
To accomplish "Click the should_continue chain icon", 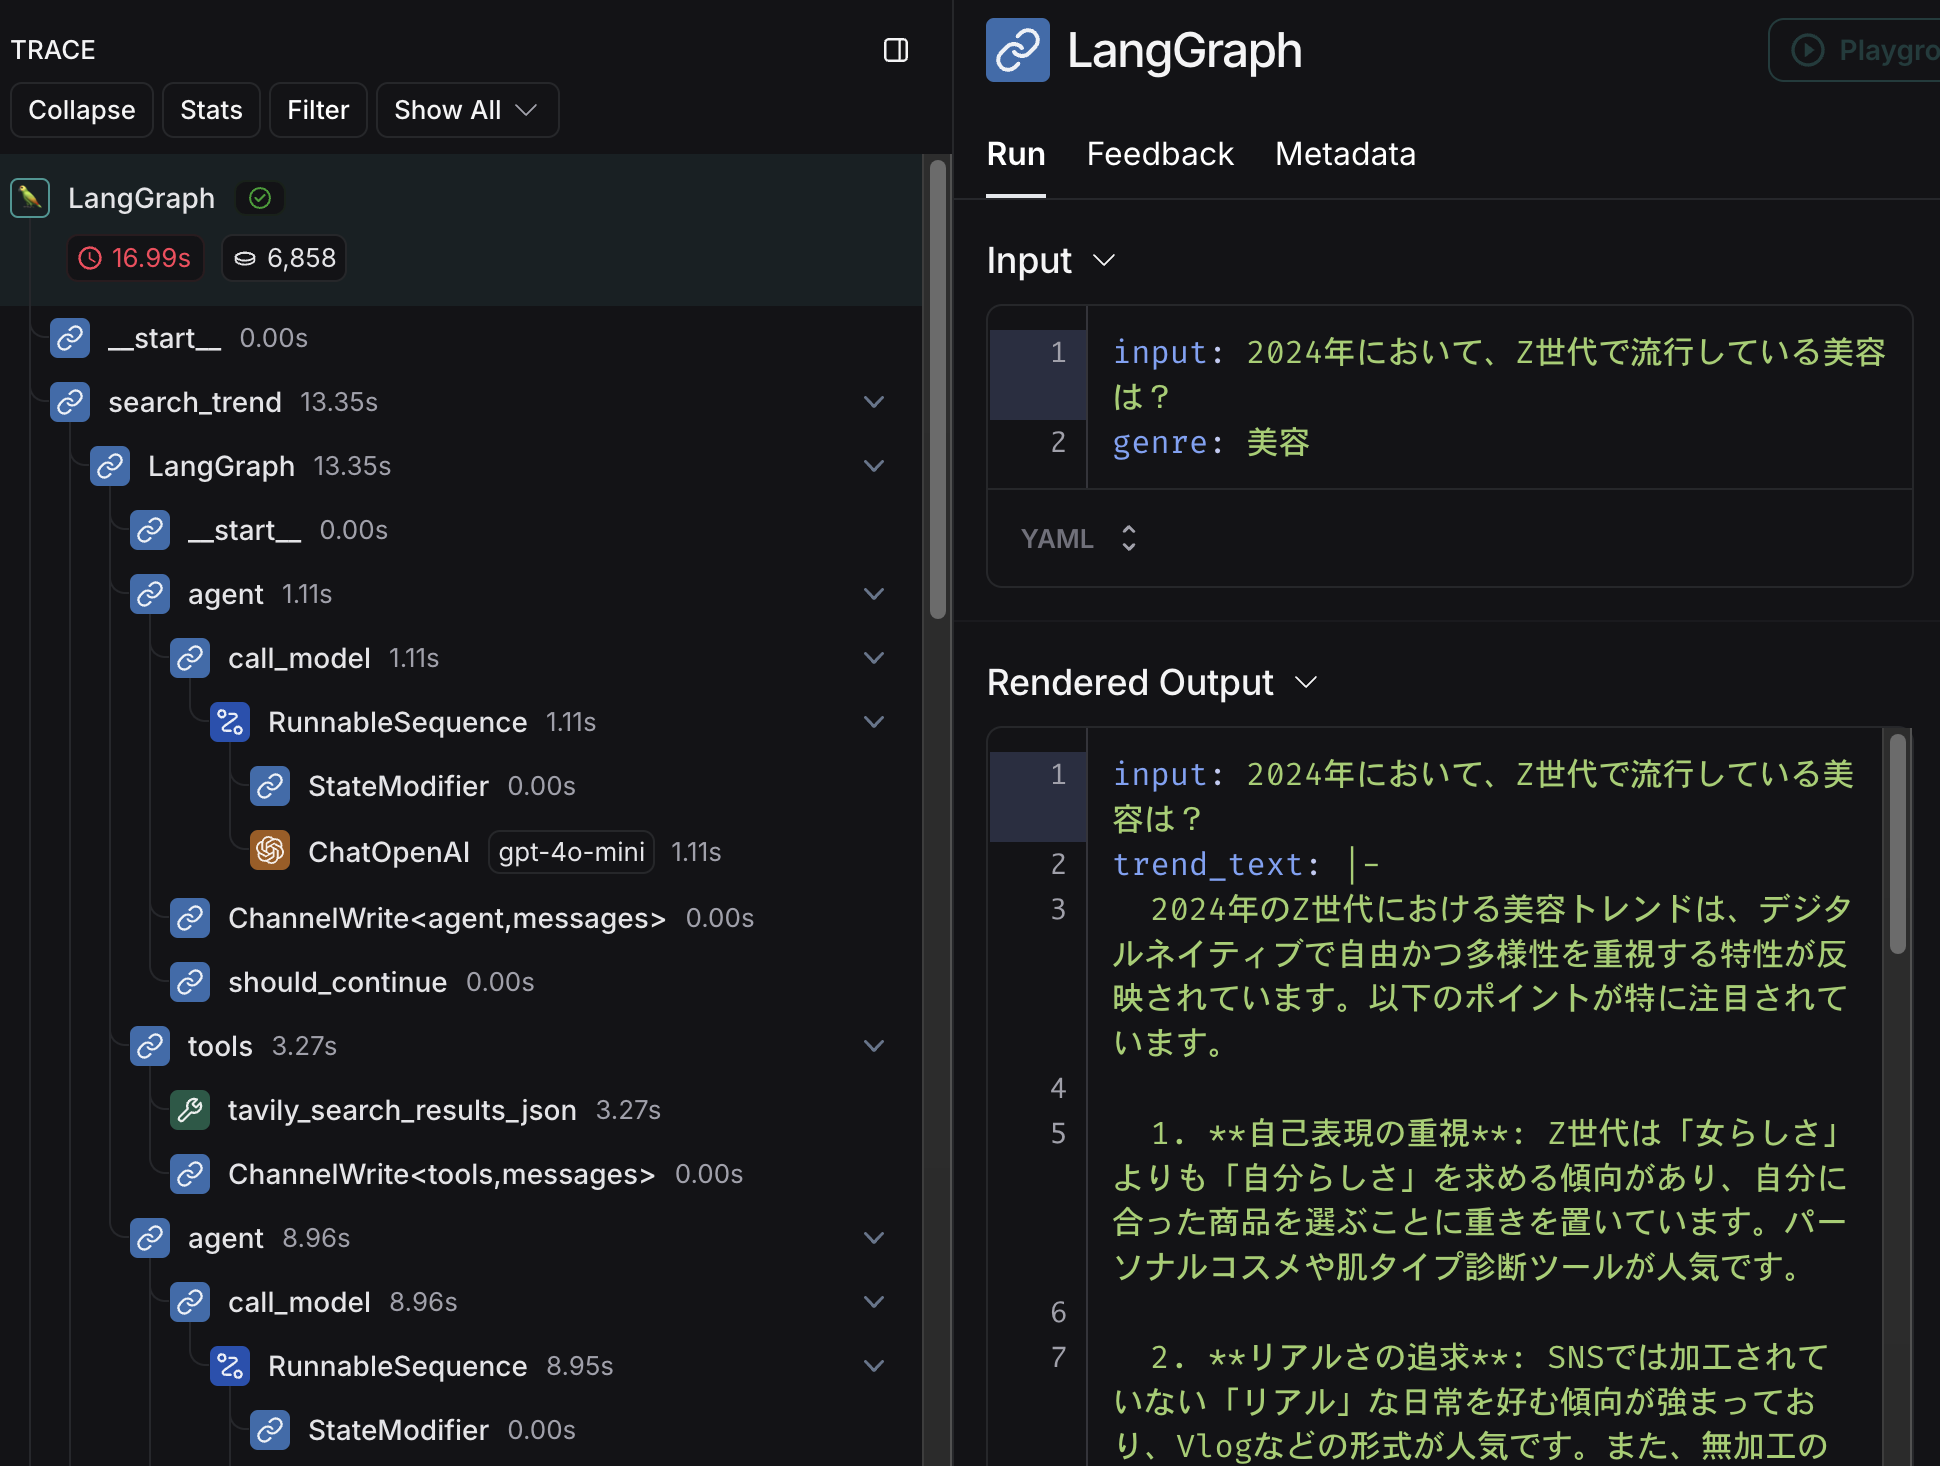I will (190, 982).
